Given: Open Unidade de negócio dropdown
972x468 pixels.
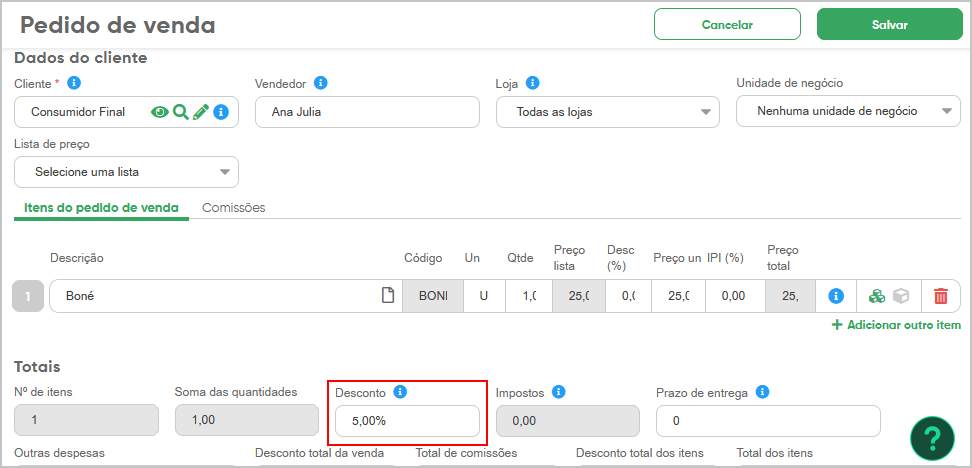Looking at the screenshot, I should tap(848, 112).
